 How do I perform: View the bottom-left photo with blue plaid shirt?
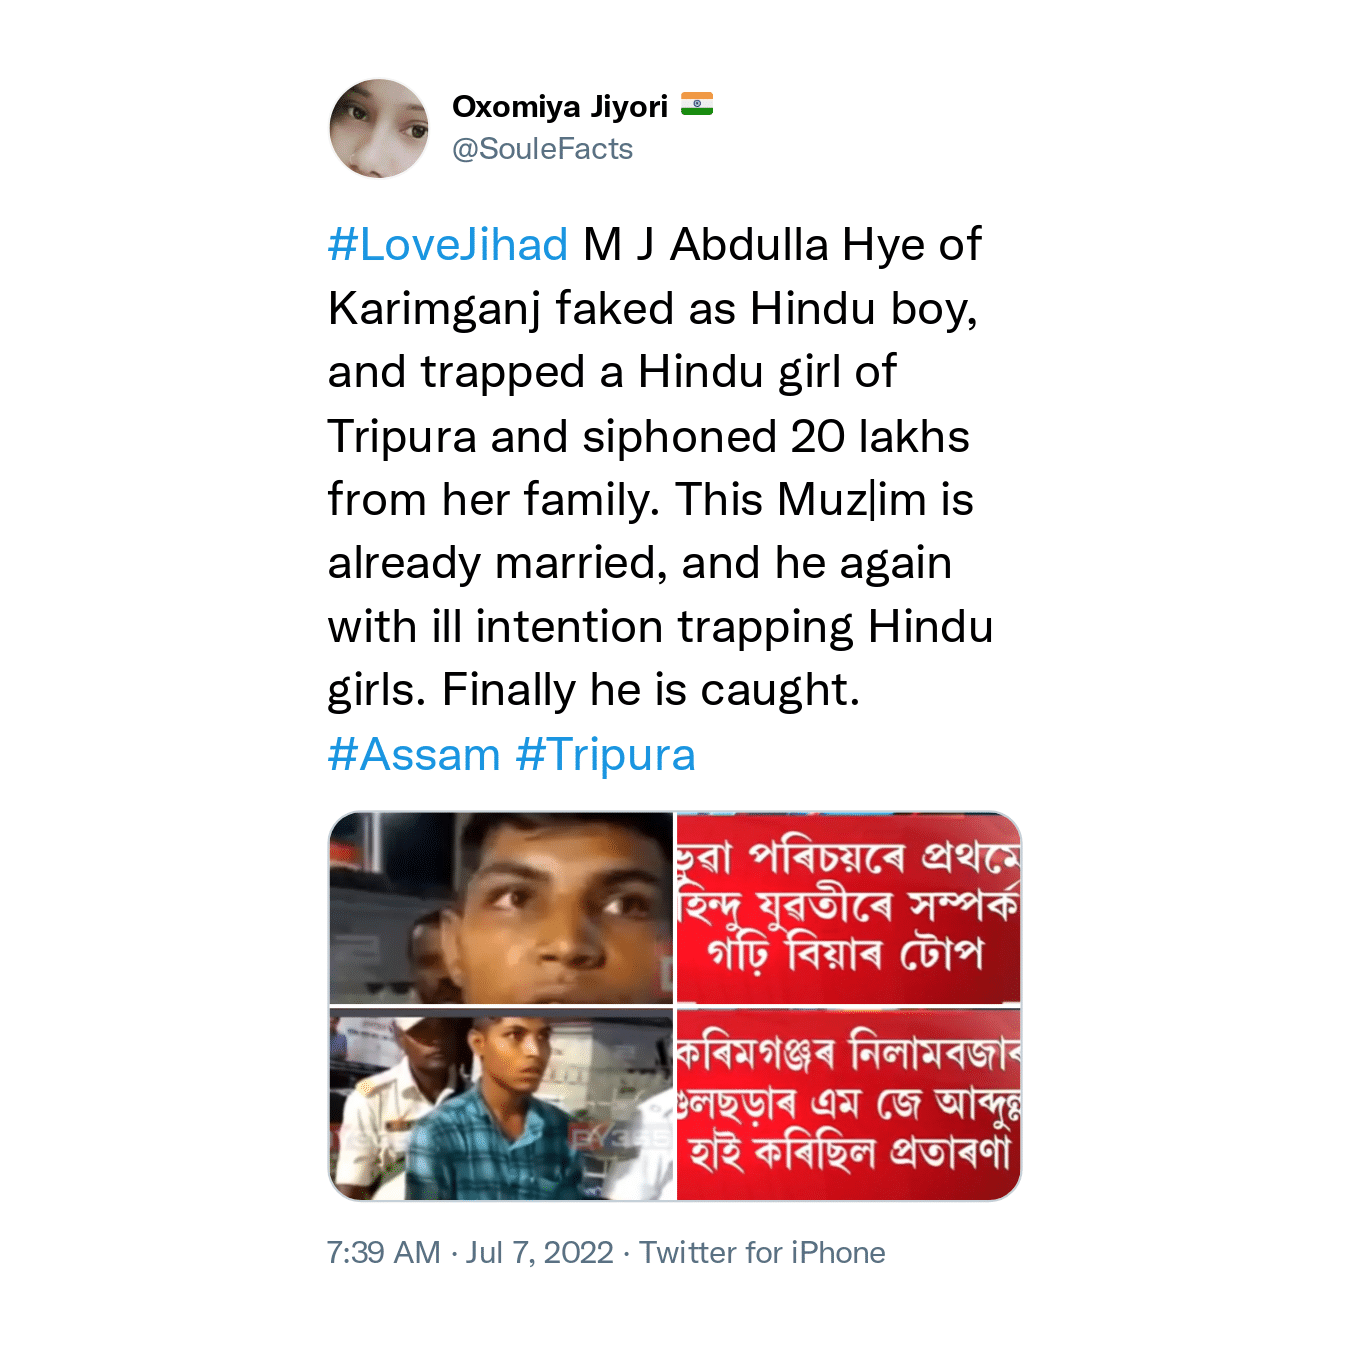(x=501, y=1104)
